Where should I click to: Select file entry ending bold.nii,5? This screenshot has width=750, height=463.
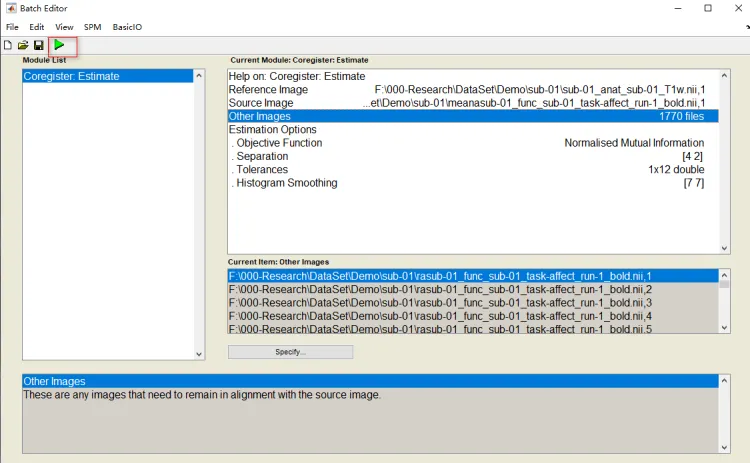pos(473,329)
